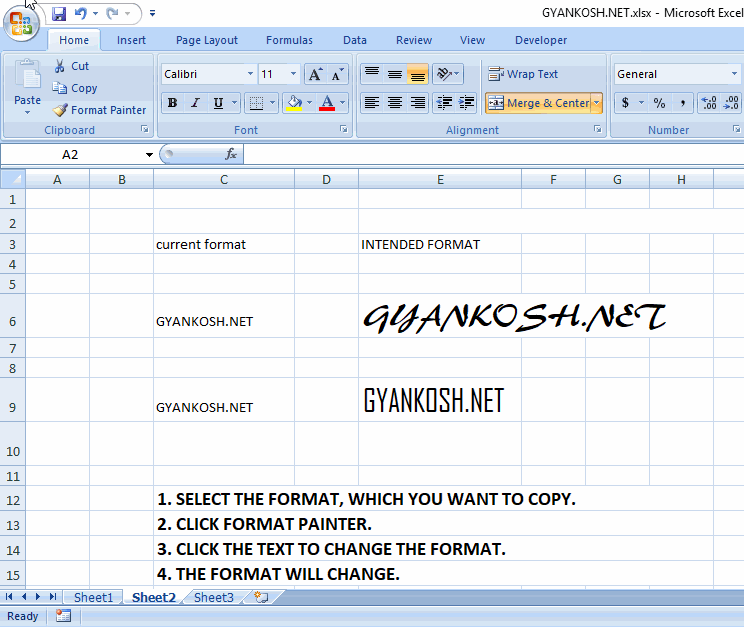Expand underline style options
The image size is (744, 627).
point(234,103)
